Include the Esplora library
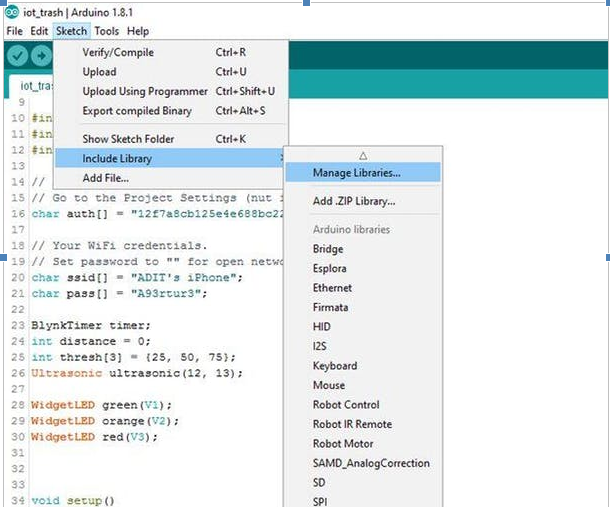The width and height of the screenshot is (610, 507). 363,268
